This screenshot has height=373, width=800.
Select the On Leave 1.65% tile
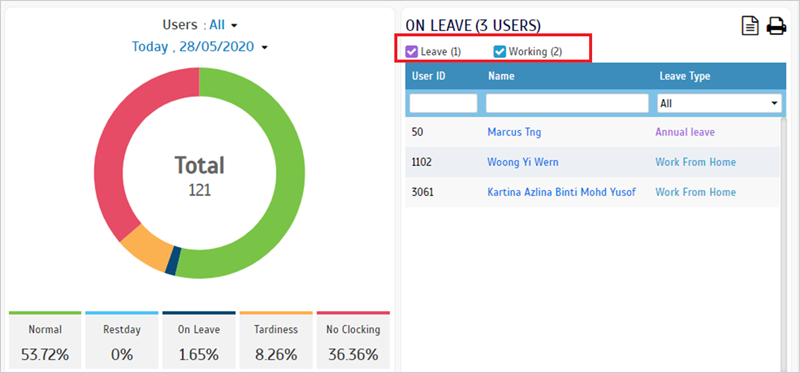point(199,340)
